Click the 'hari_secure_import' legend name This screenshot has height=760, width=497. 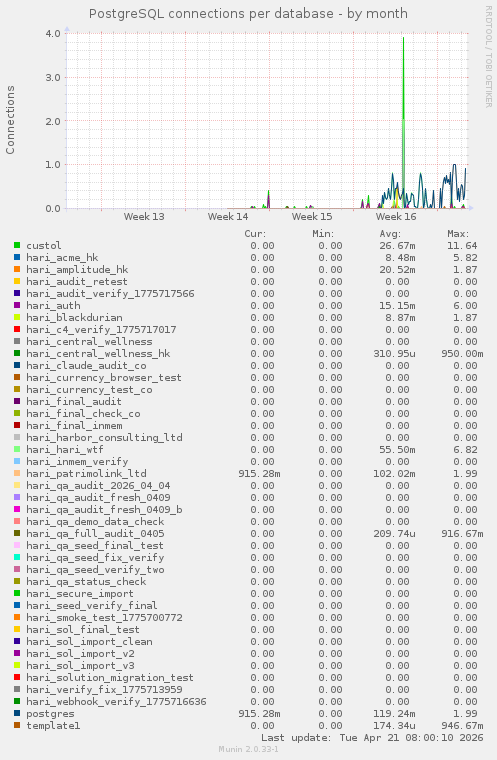click(x=80, y=594)
